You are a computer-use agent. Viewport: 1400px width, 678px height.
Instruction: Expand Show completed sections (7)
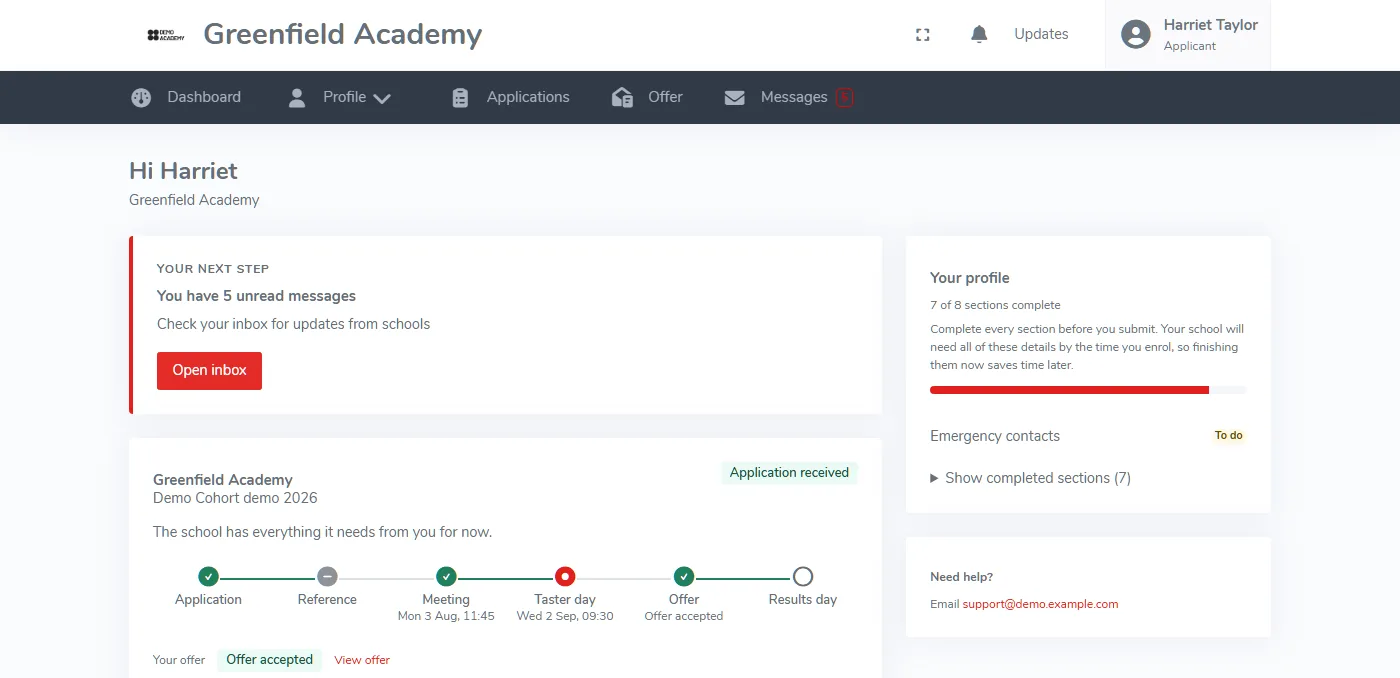click(x=1030, y=478)
